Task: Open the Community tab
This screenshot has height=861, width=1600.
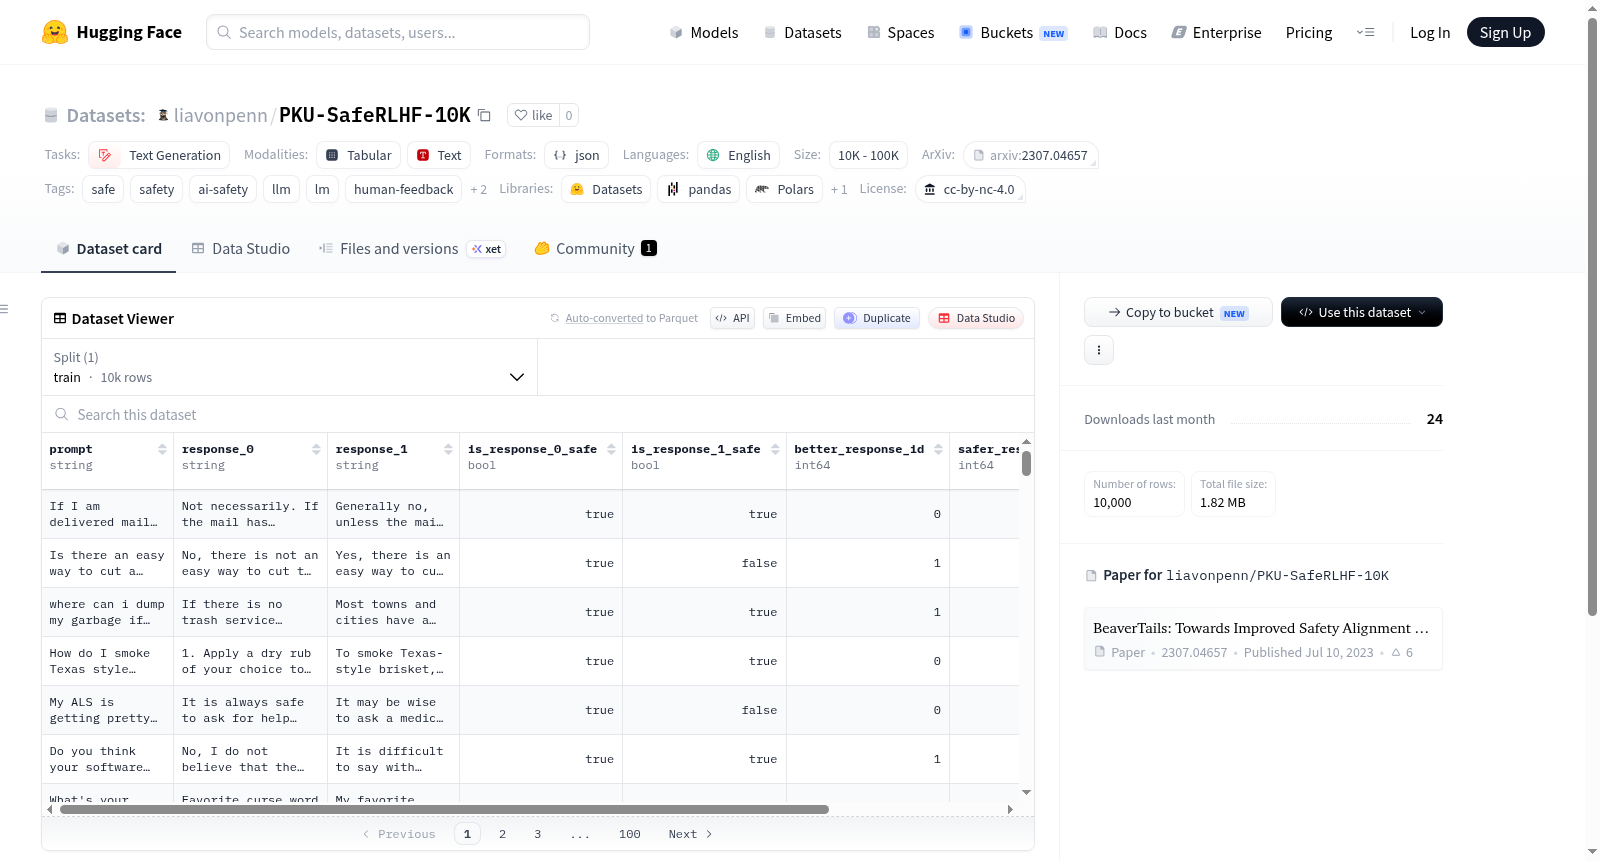Action: 595,249
